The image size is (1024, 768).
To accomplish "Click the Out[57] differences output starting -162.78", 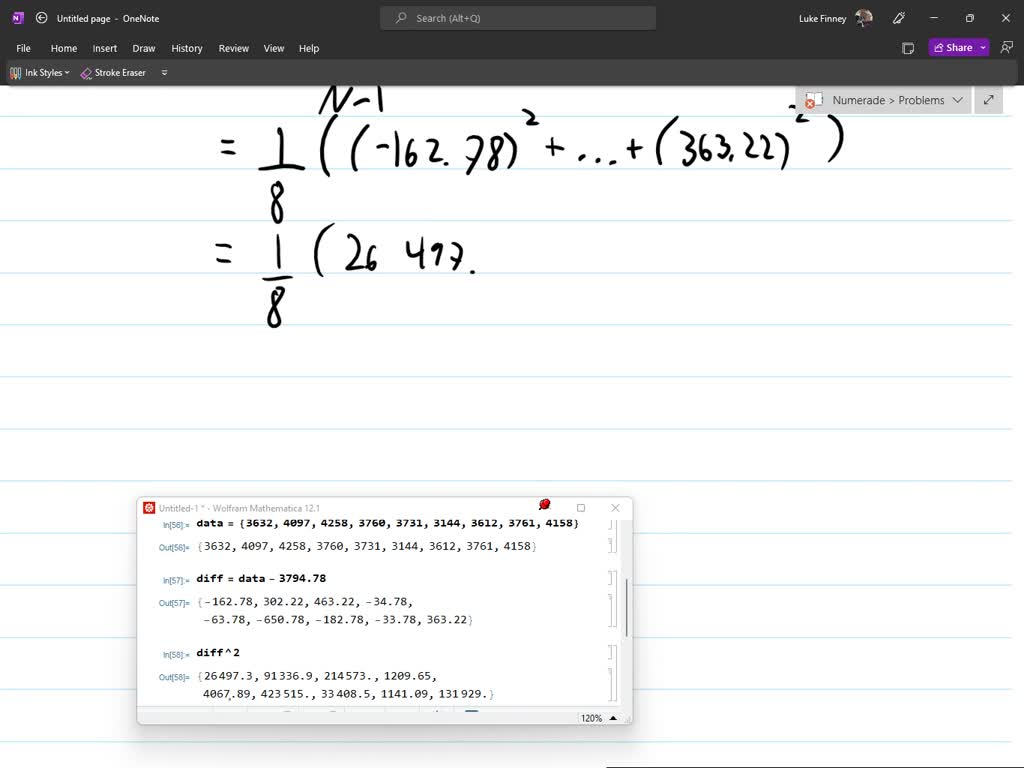I will [x=335, y=611].
